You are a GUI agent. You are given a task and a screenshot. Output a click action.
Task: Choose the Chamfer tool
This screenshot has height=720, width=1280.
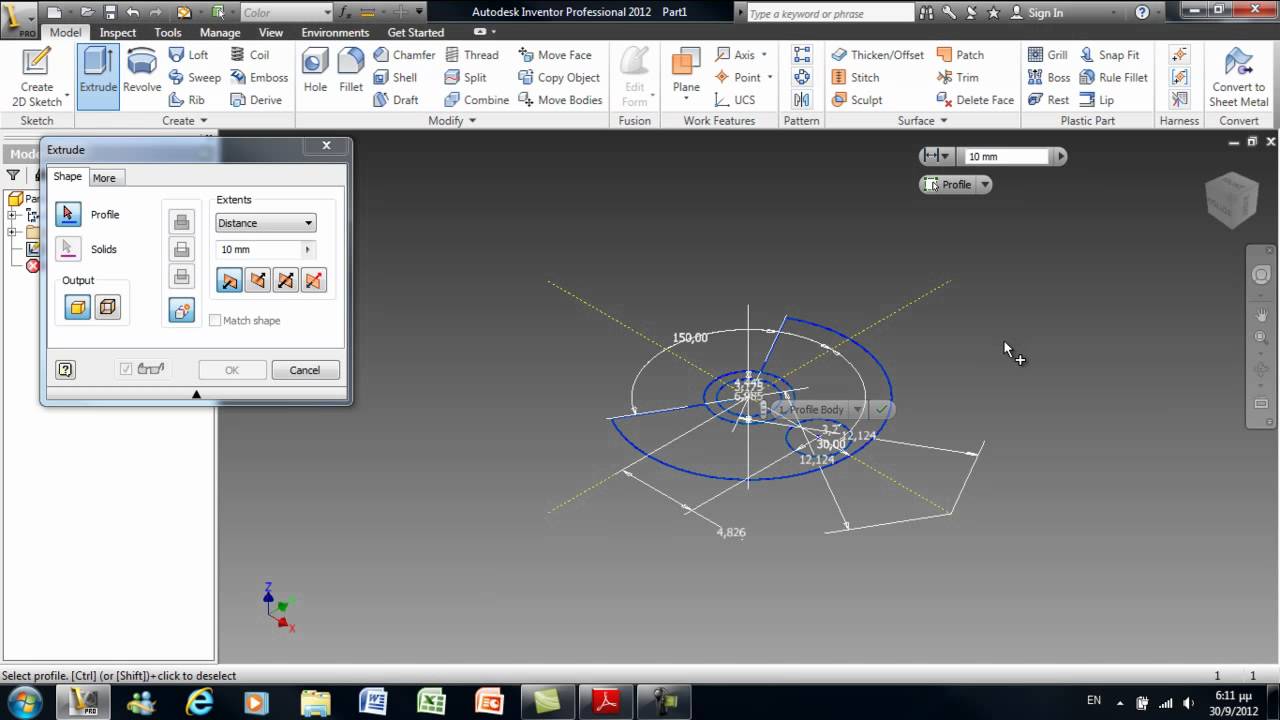[404, 55]
